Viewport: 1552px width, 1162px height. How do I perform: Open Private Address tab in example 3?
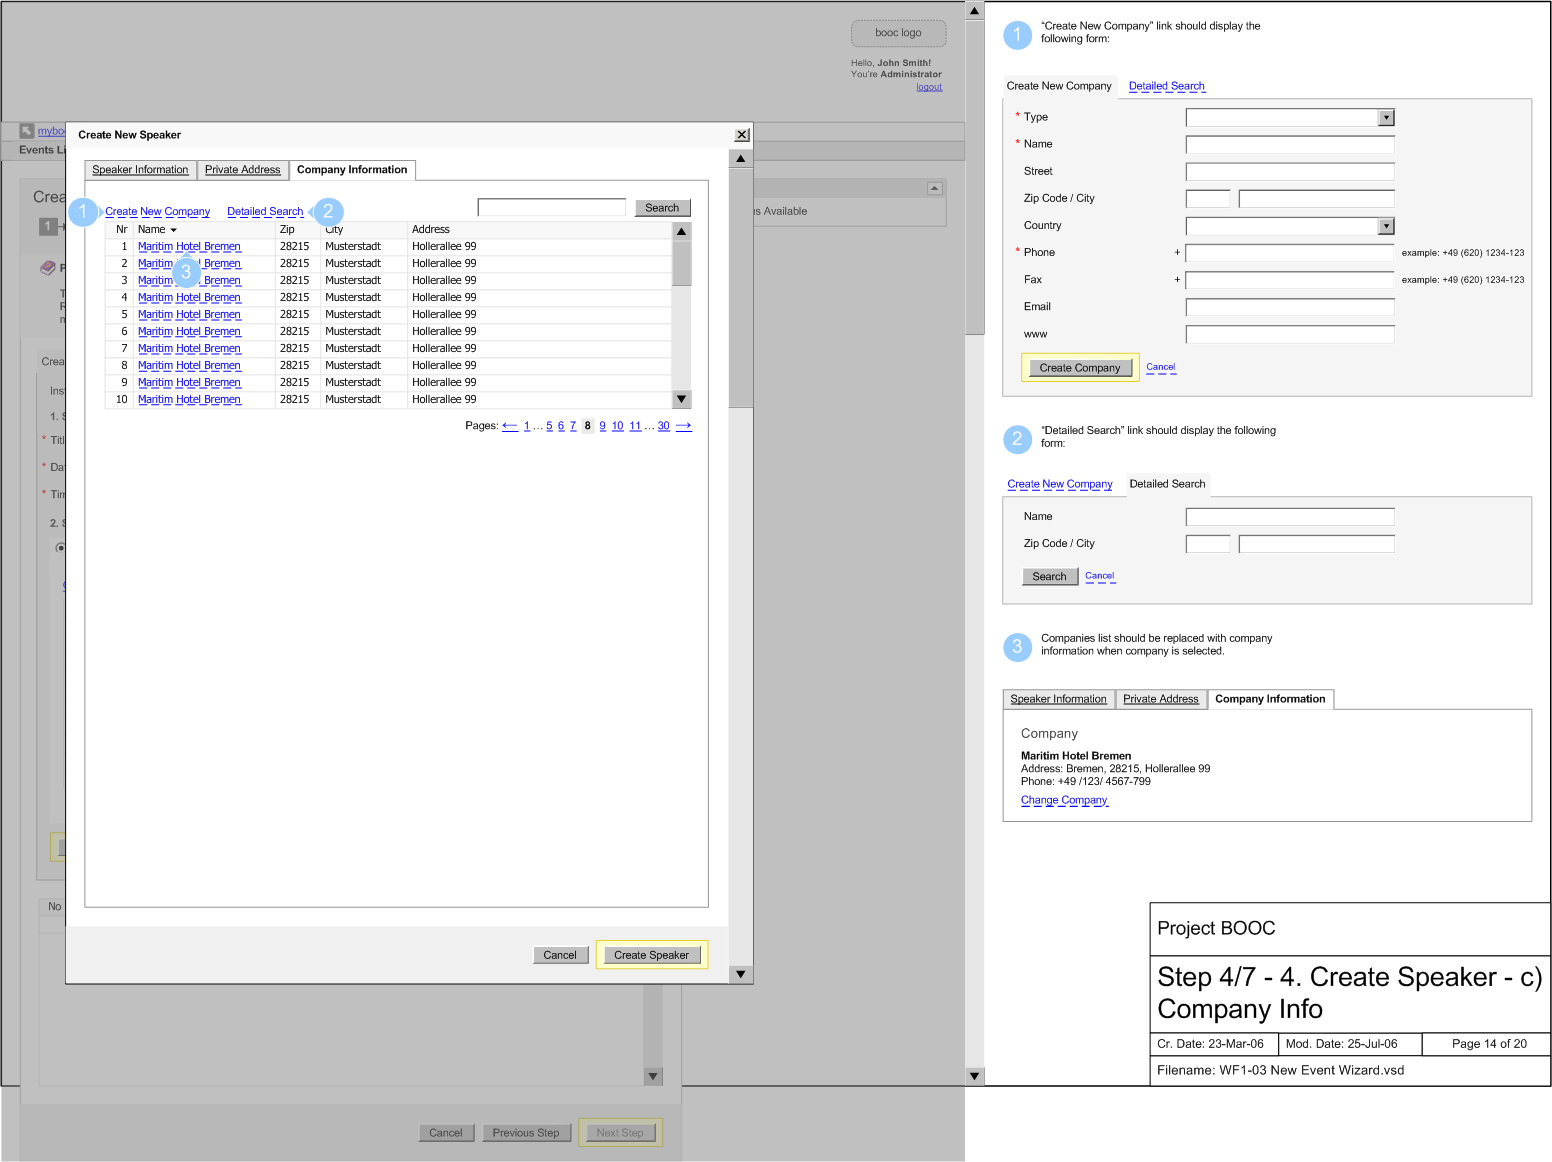pos(1161,699)
